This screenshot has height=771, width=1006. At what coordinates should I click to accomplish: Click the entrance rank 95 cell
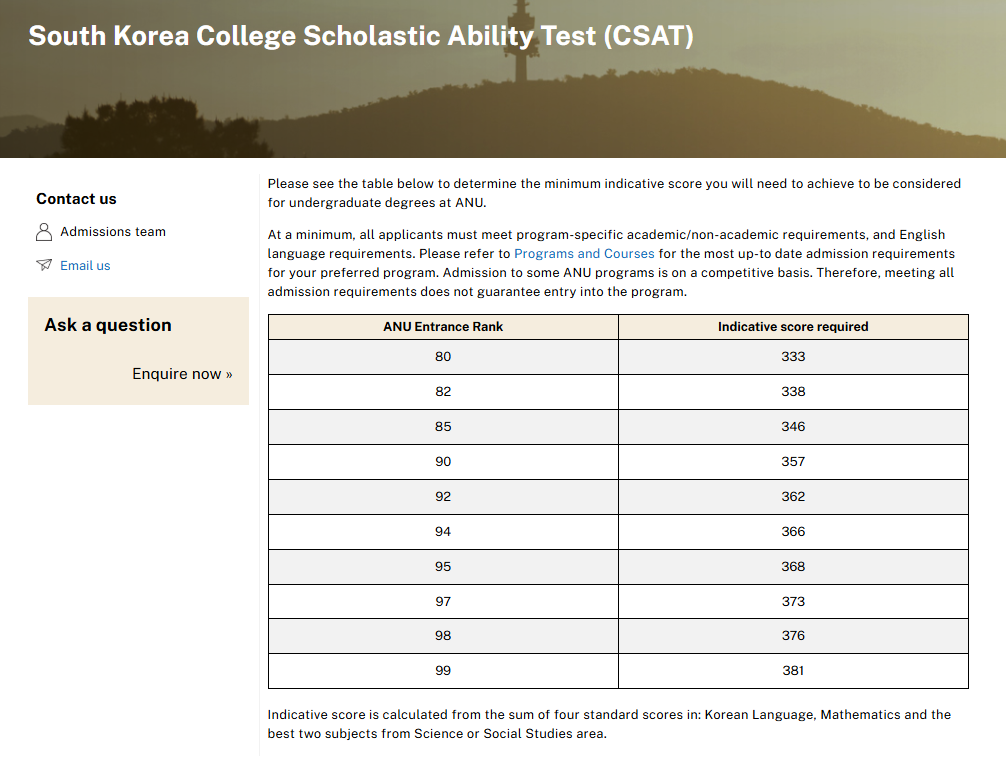click(443, 567)
